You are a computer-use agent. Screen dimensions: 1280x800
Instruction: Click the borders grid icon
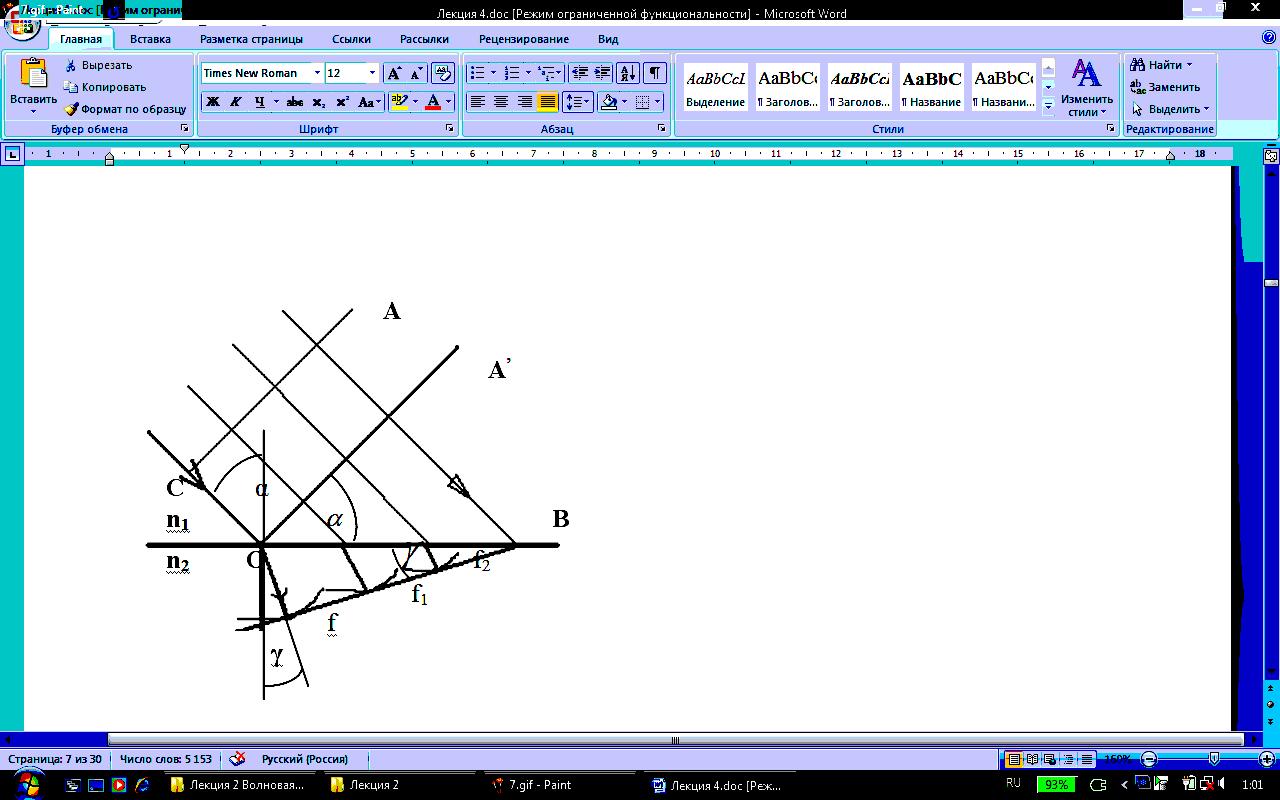coord(642,102)
